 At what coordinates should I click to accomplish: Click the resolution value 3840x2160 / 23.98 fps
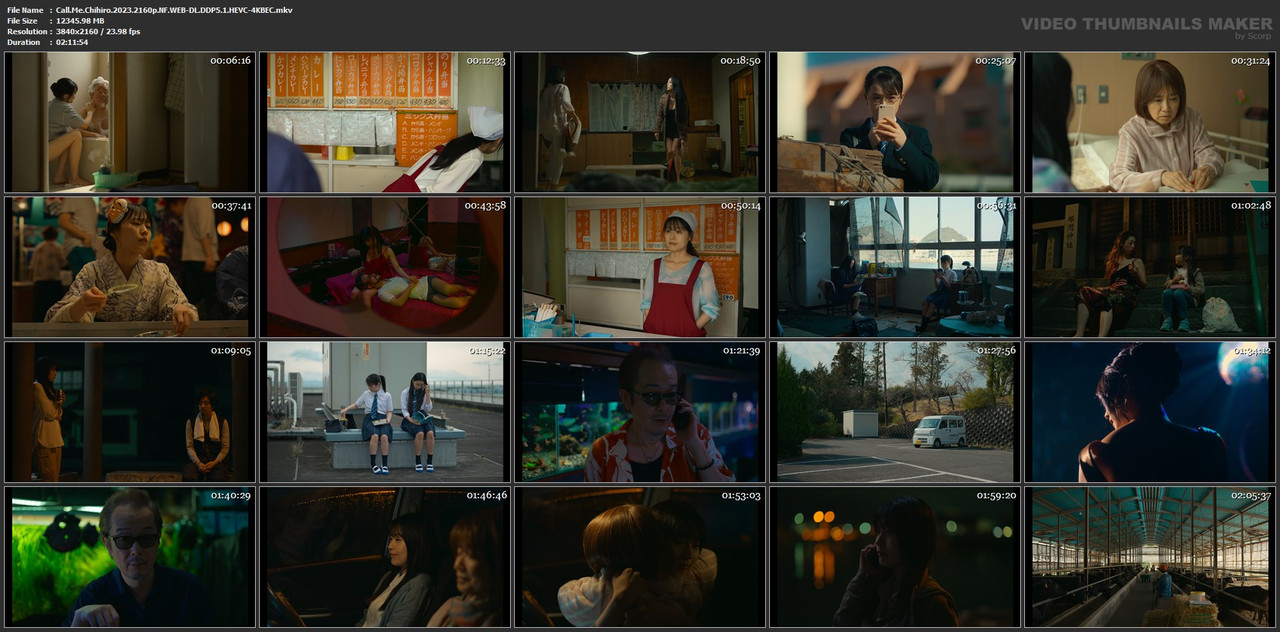click(x=98, y=32)
